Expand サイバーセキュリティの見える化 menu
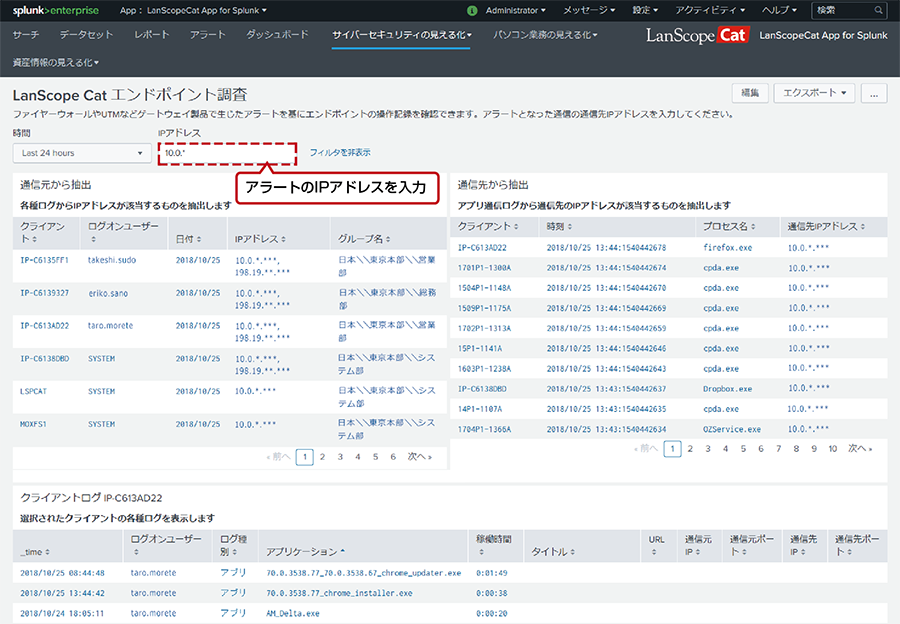The height and width of the screenshot is (624, 900). [401, 35]
